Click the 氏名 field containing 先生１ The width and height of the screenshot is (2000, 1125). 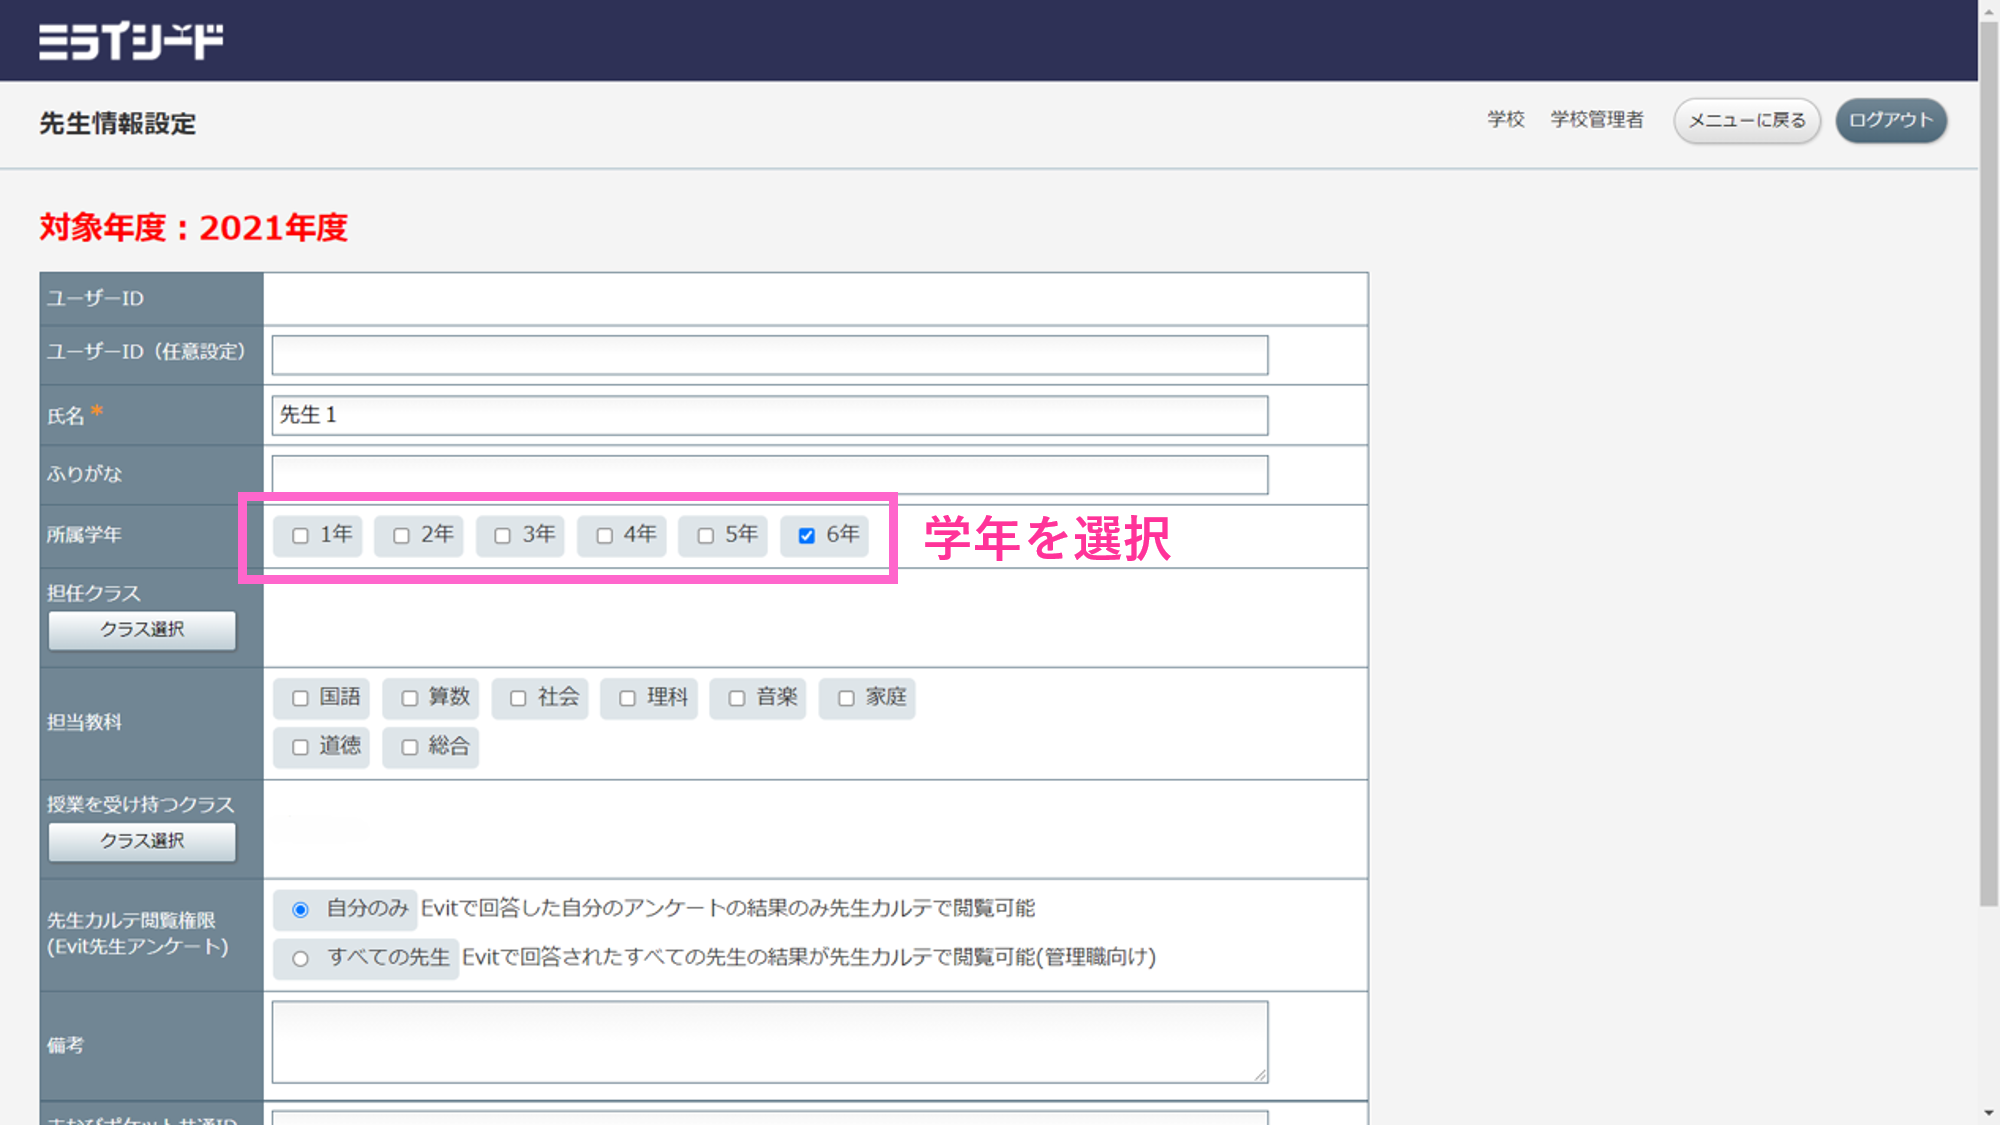[770, 415]
